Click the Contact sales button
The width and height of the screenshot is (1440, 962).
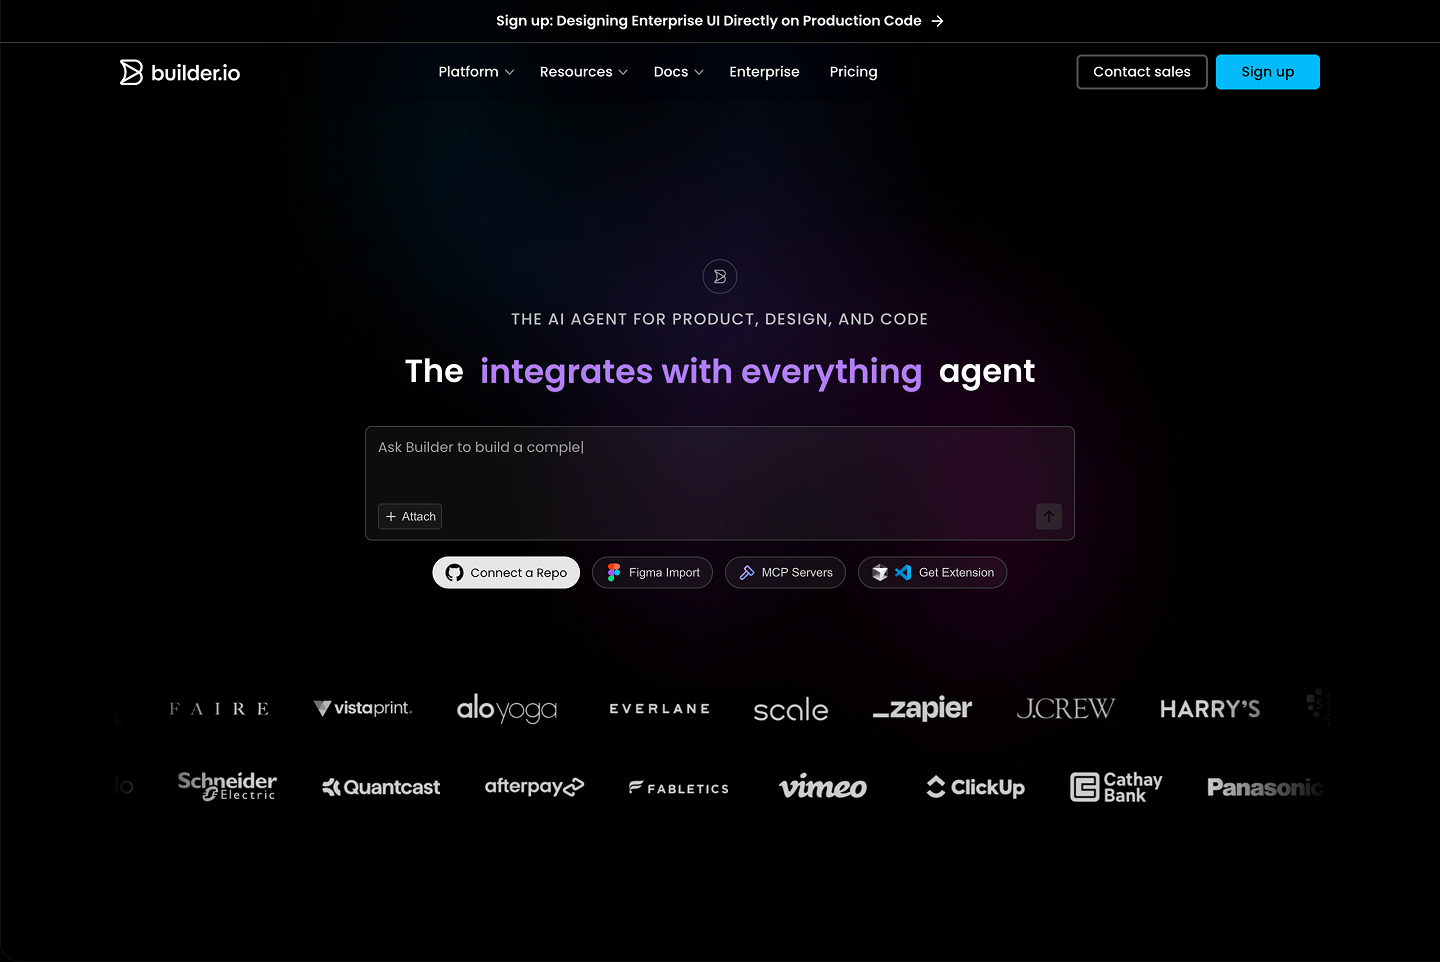tap(1141, 71)
